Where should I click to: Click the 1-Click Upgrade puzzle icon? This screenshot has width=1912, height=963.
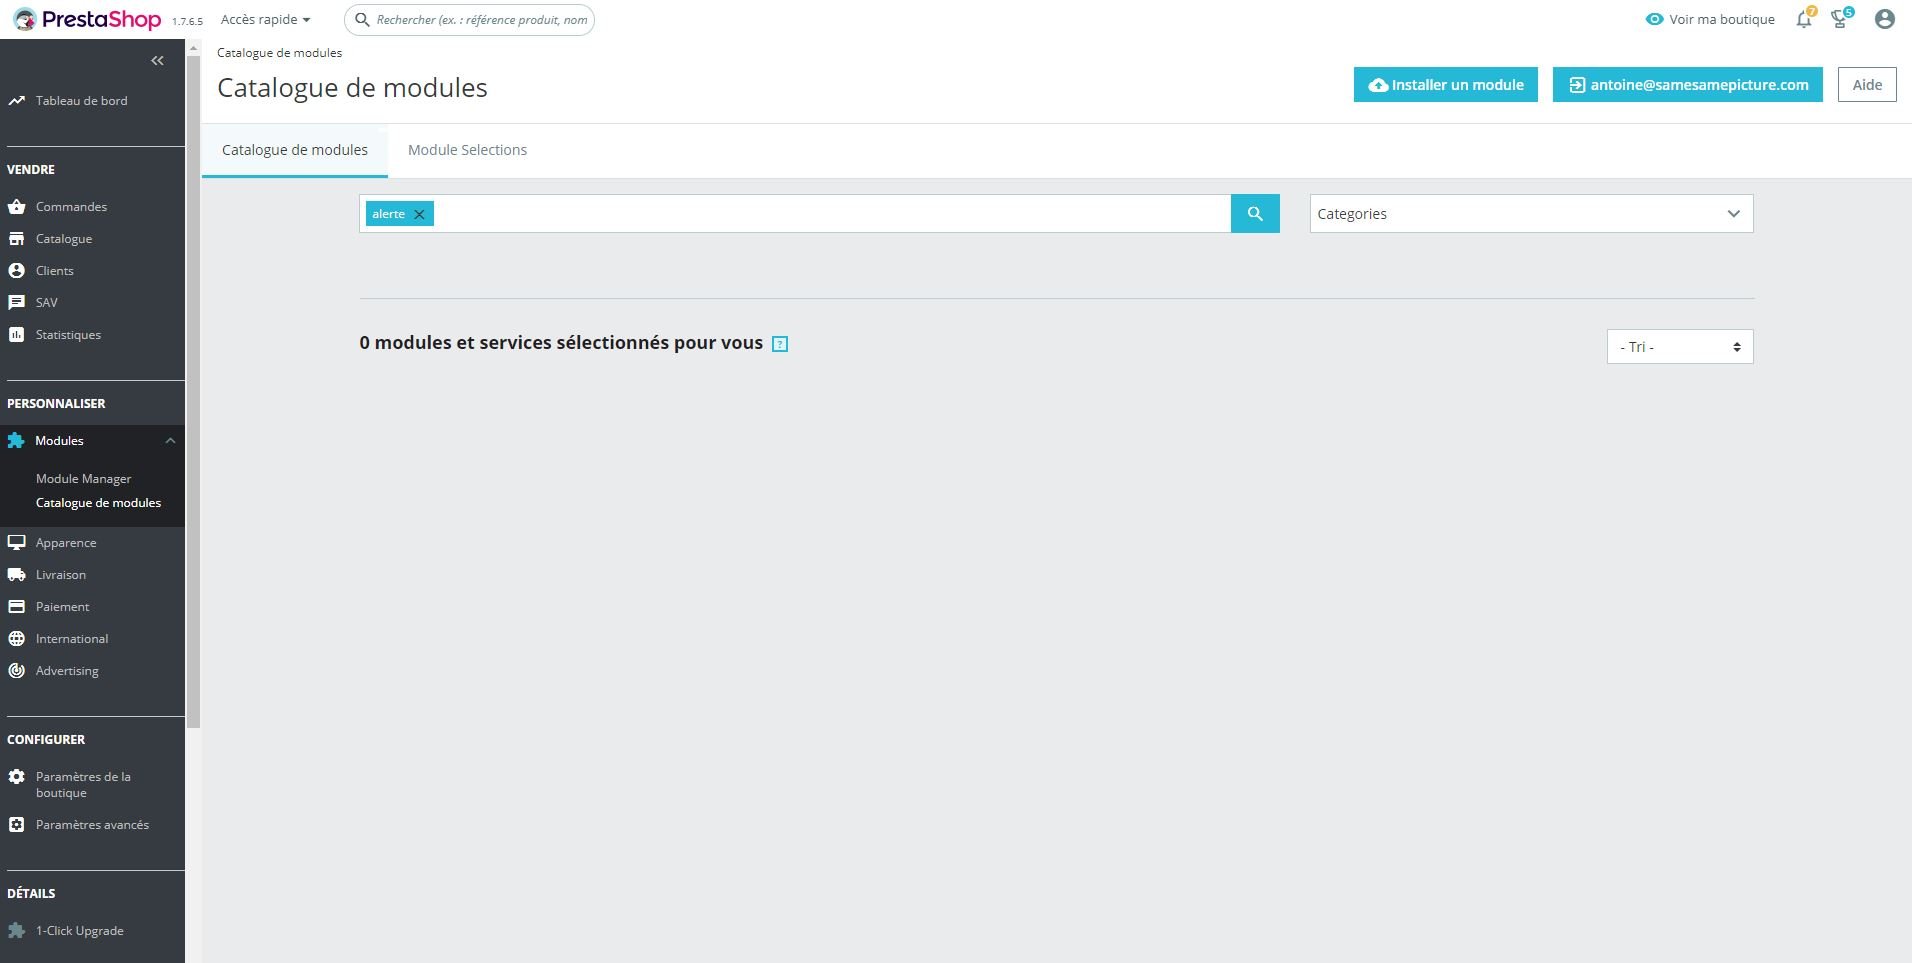coord(16,931)
